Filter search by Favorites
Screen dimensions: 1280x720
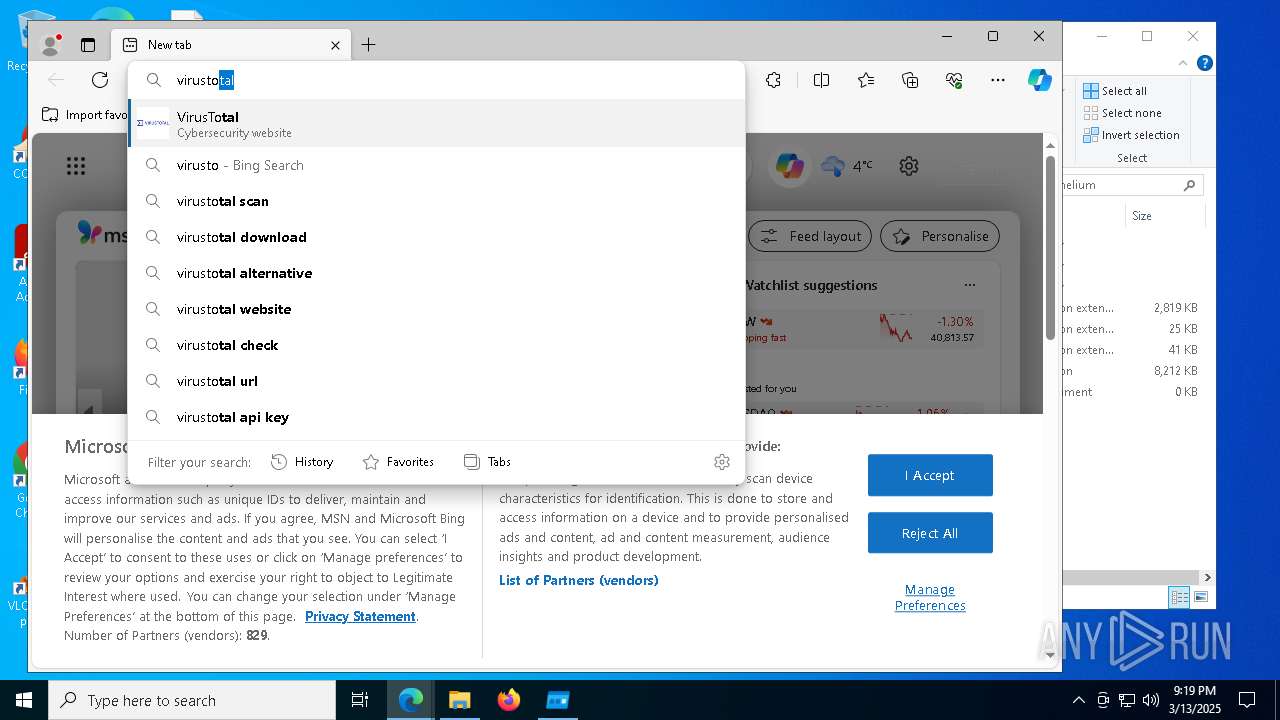(x=398, y=462)
